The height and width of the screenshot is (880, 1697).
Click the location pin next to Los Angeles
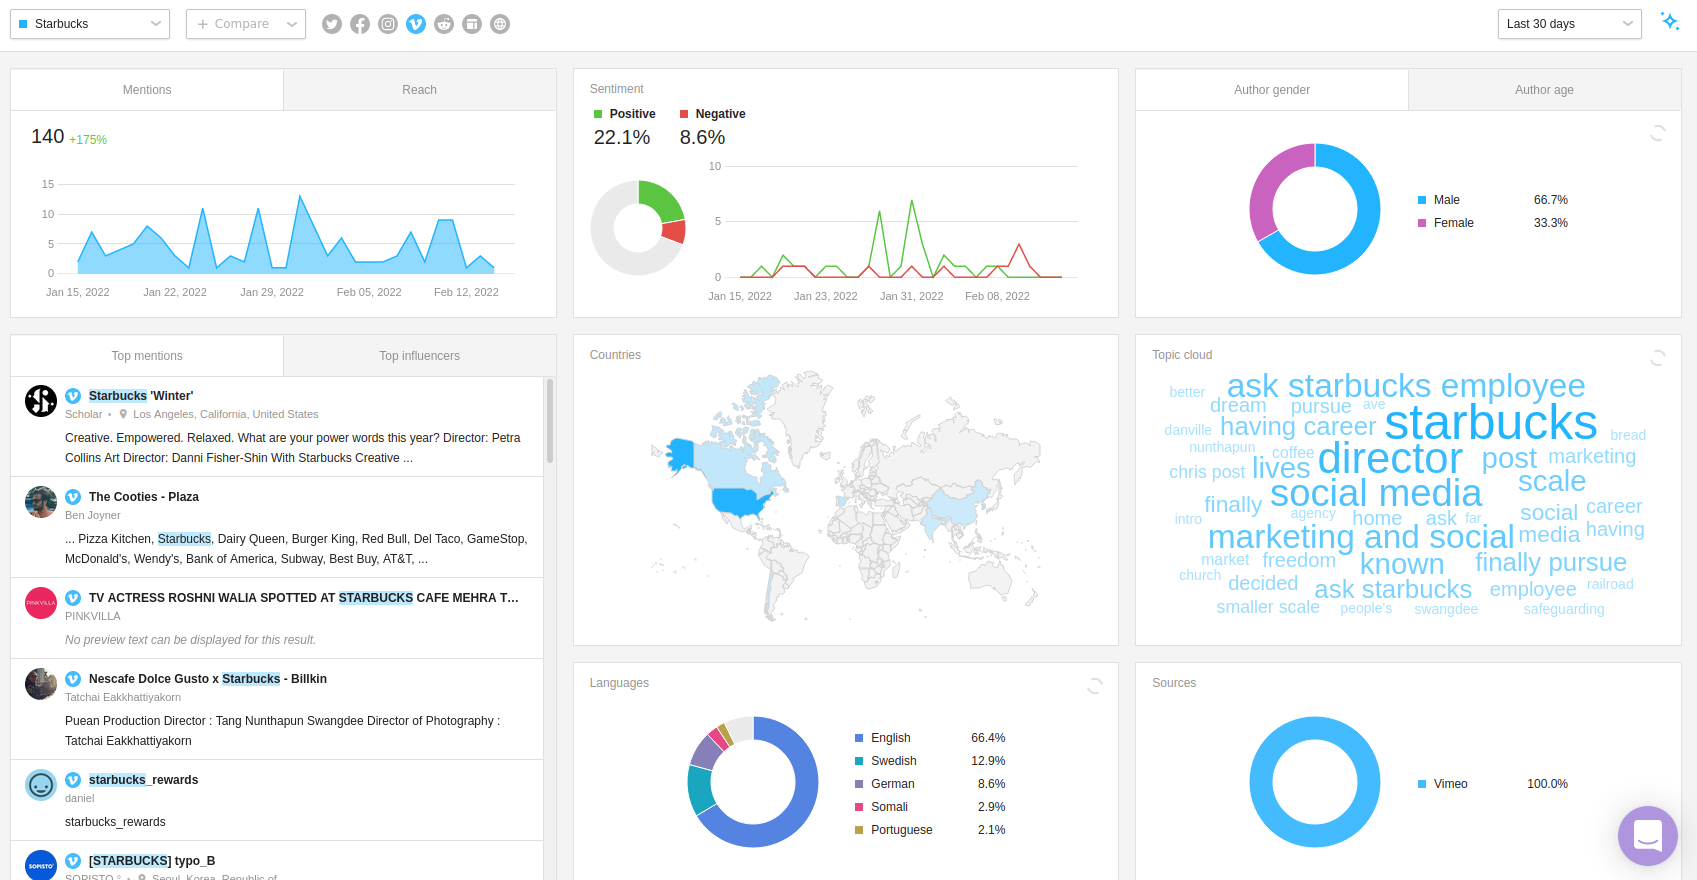tap(123, 414)
